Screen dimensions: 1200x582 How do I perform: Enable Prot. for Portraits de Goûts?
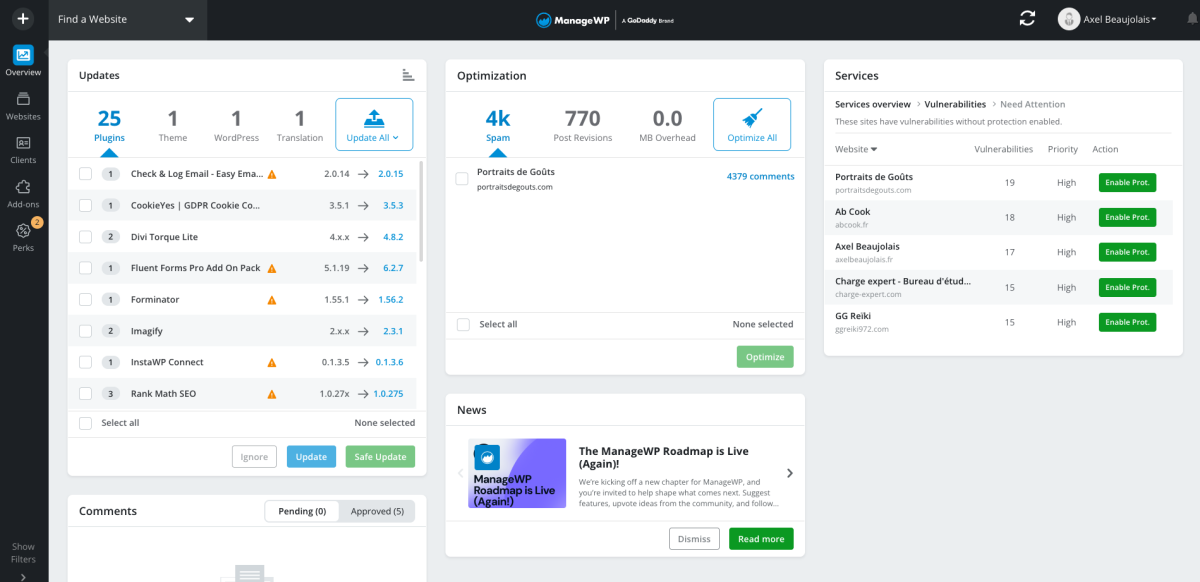(1127, 182)
